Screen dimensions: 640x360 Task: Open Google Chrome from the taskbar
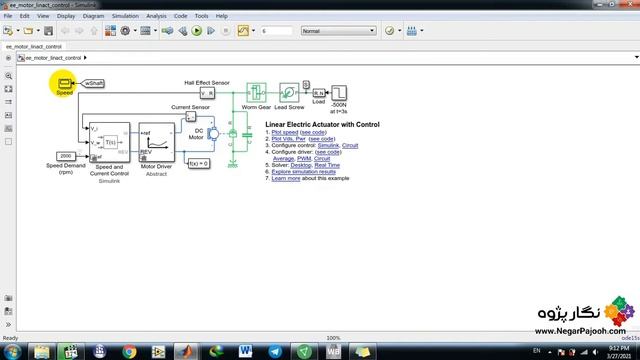coord(129,351)
